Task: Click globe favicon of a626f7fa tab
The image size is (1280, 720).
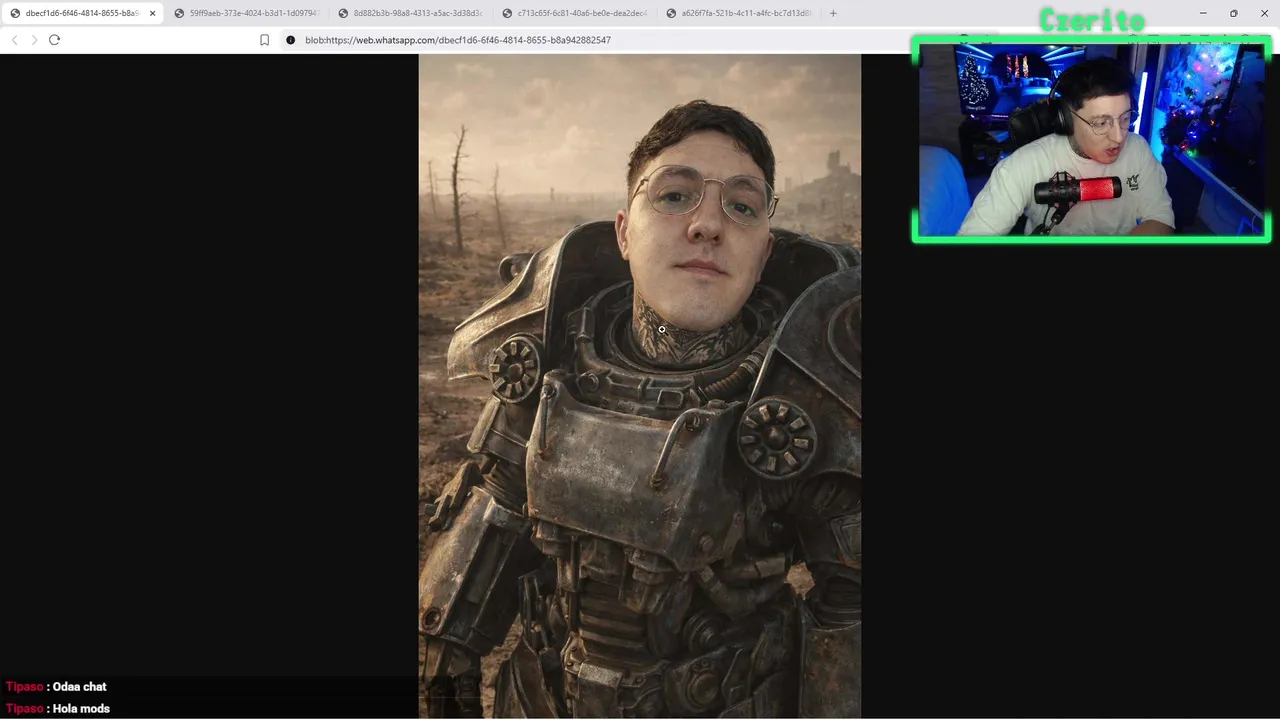Action: 671,13
